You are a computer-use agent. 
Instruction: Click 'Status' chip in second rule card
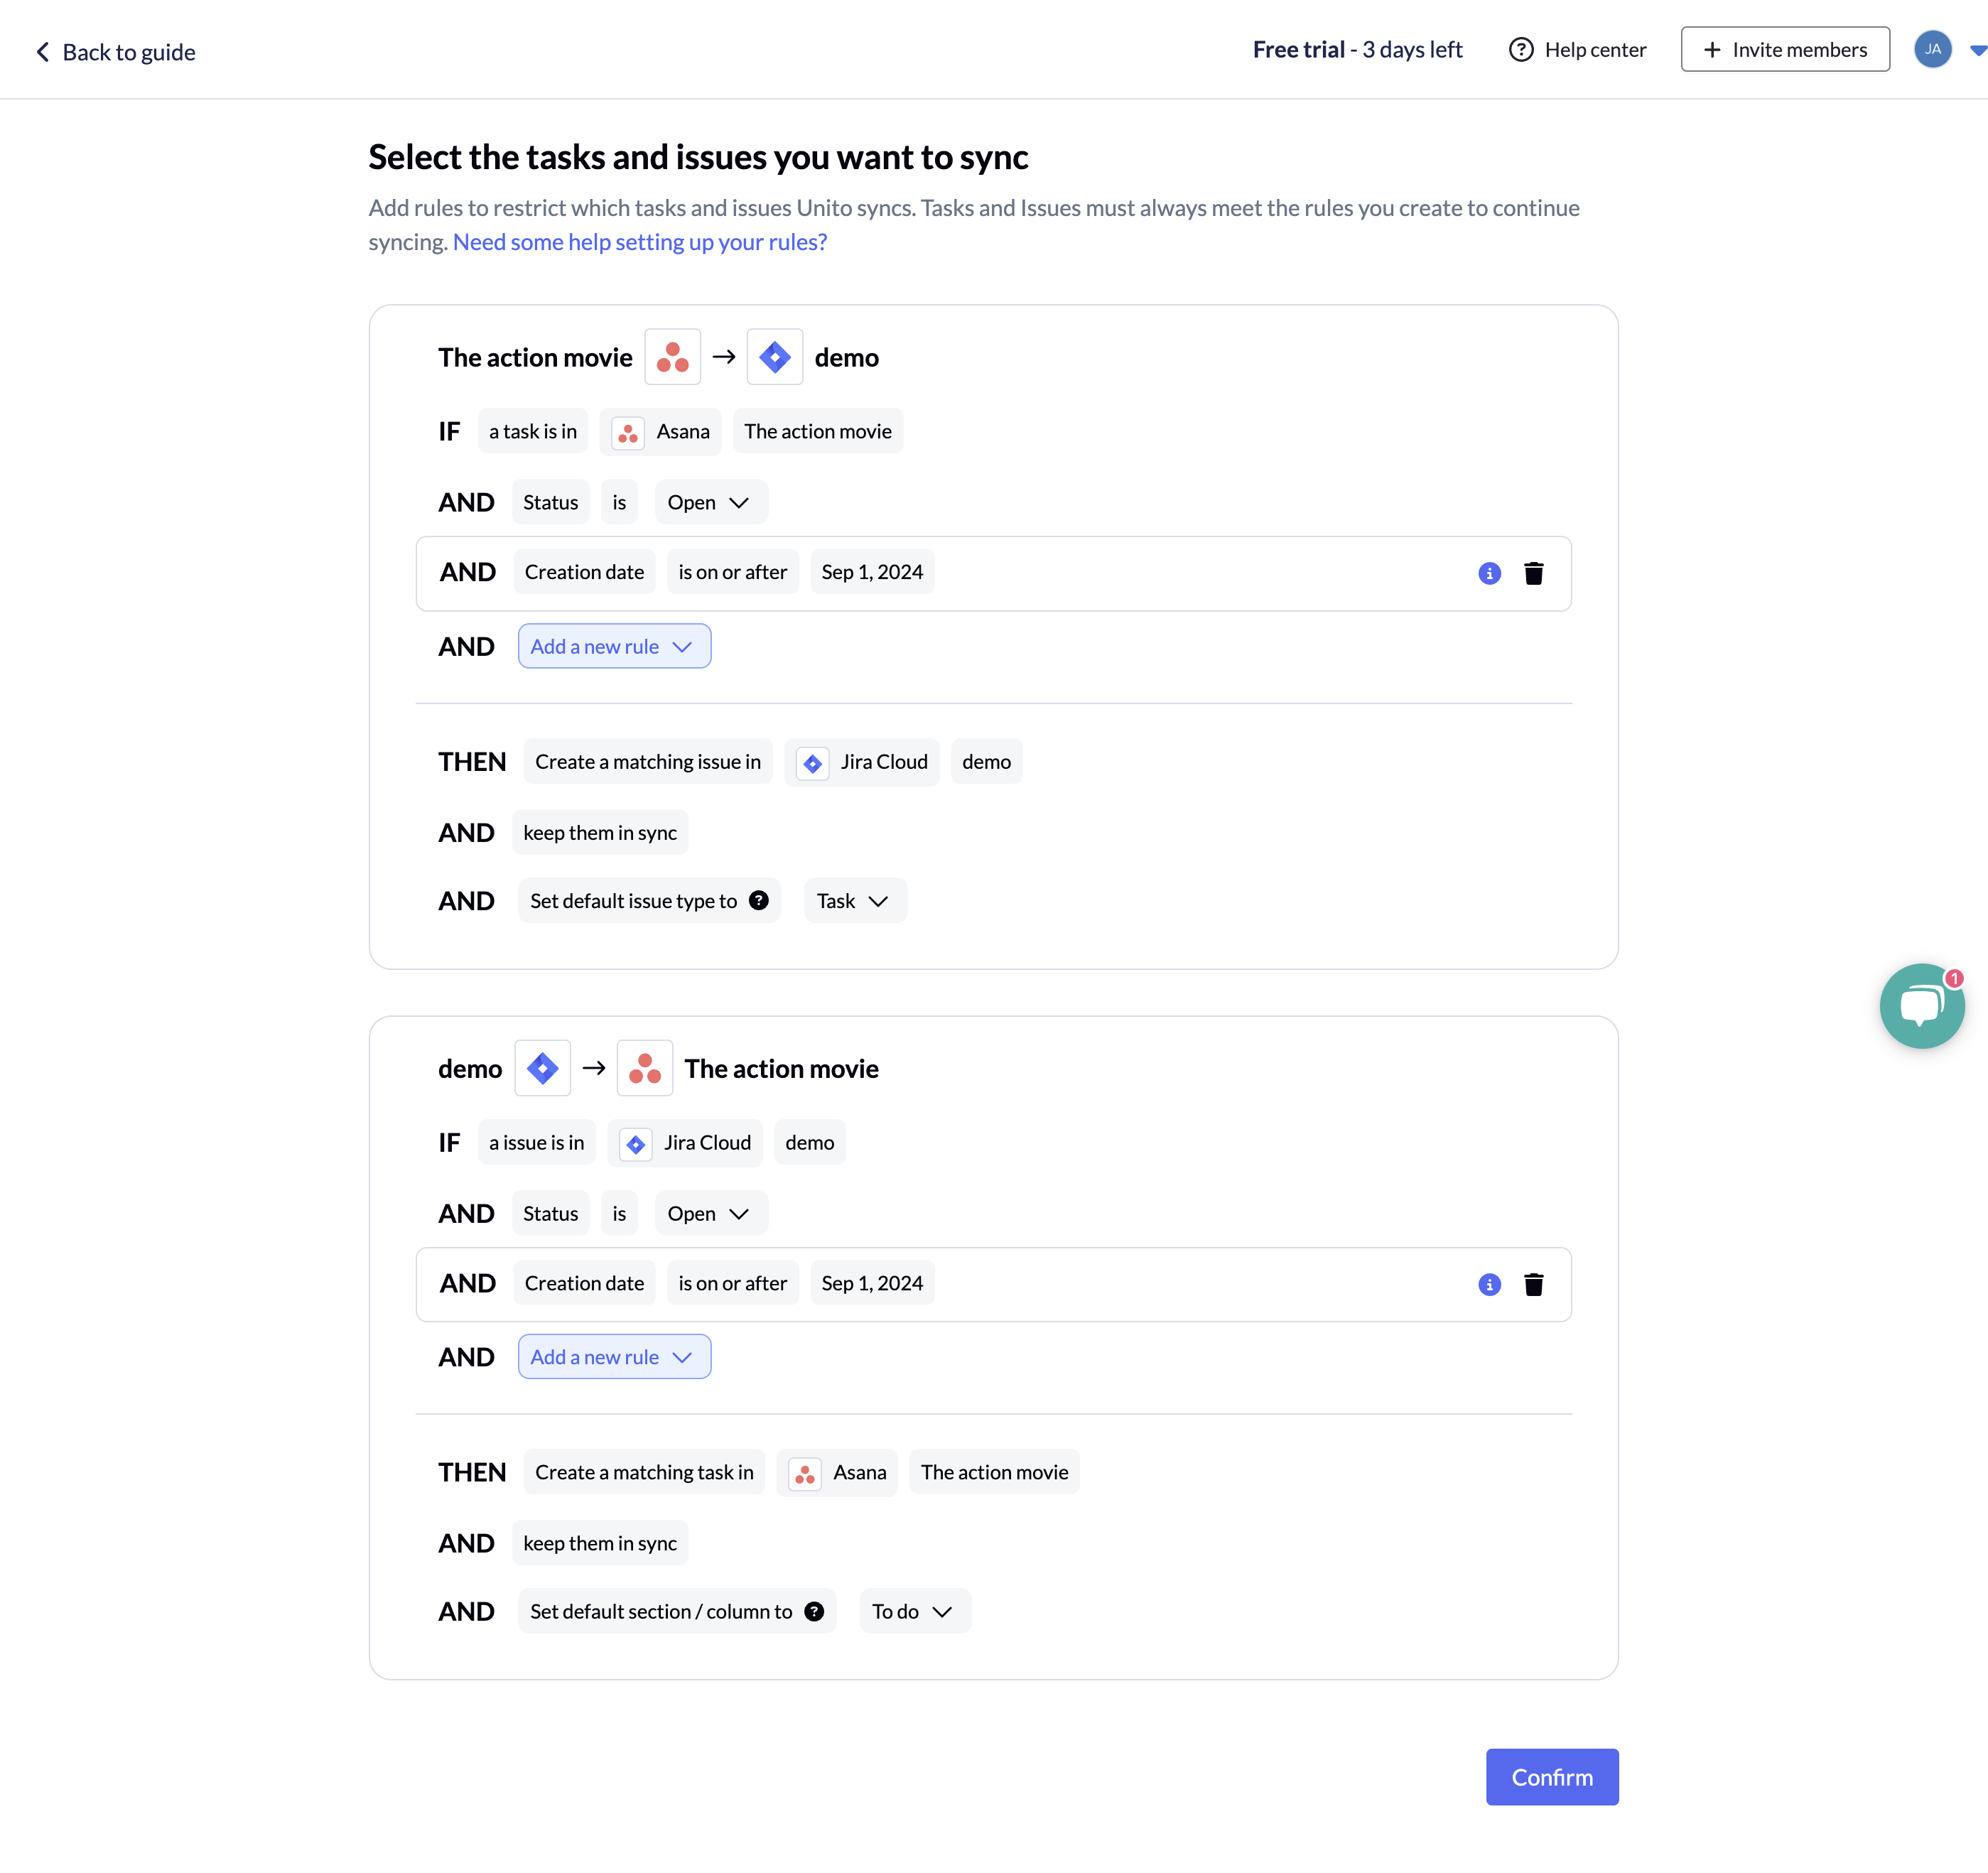click(551, 1213)
